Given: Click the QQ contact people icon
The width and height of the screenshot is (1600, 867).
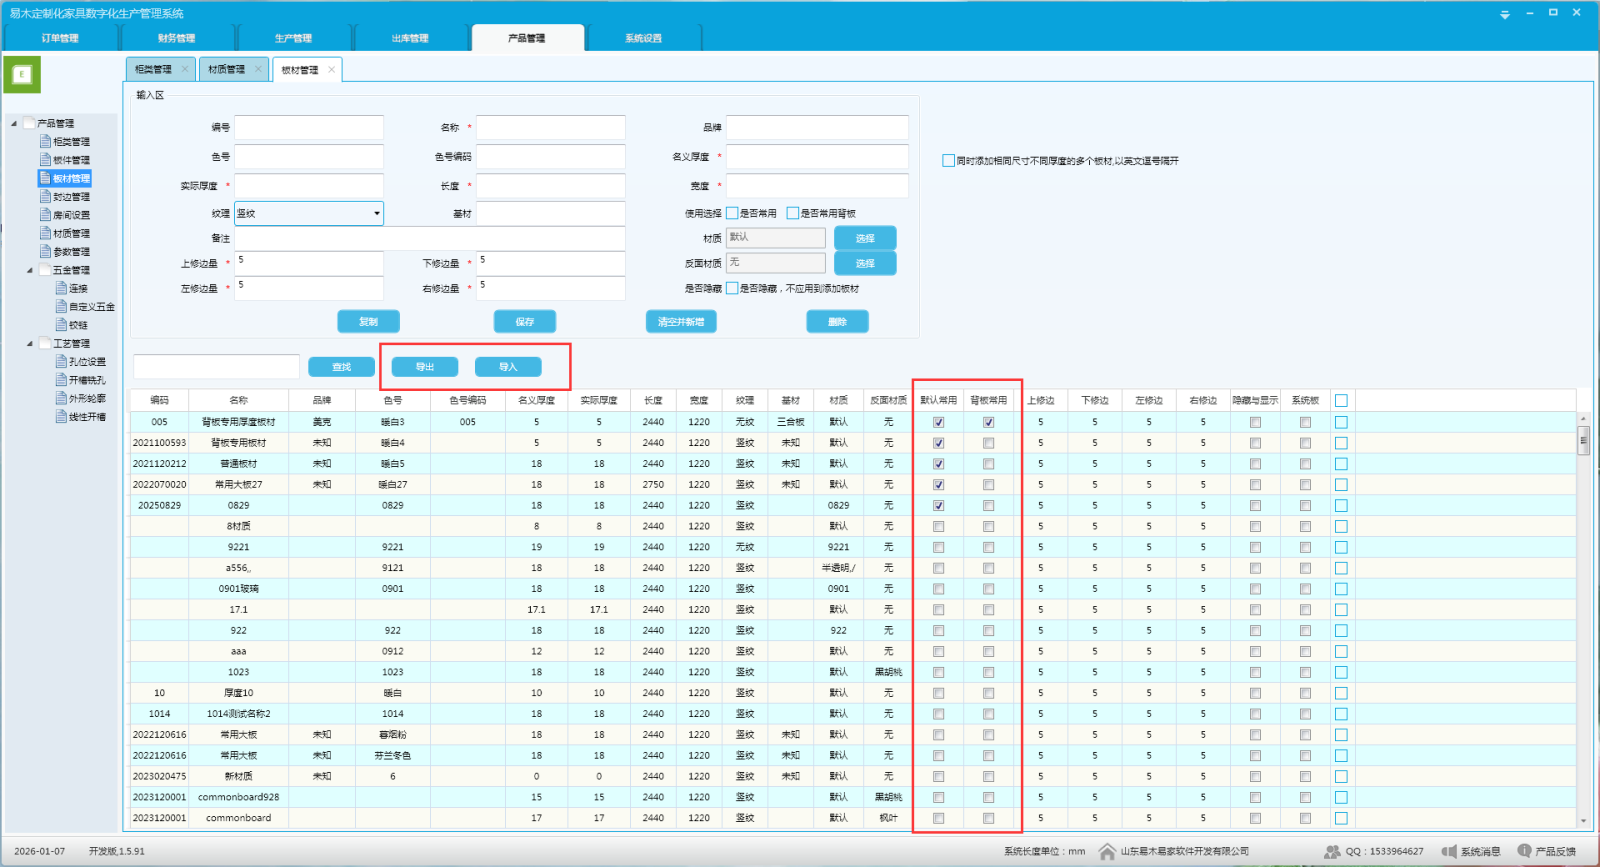Looking at the screenshot, I should (1332, 851).
